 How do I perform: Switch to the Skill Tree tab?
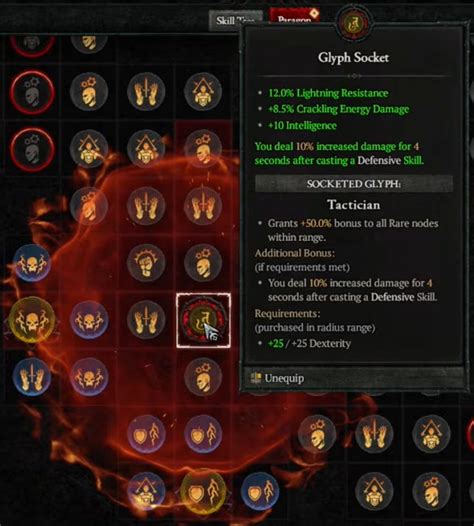pos(235,20)
